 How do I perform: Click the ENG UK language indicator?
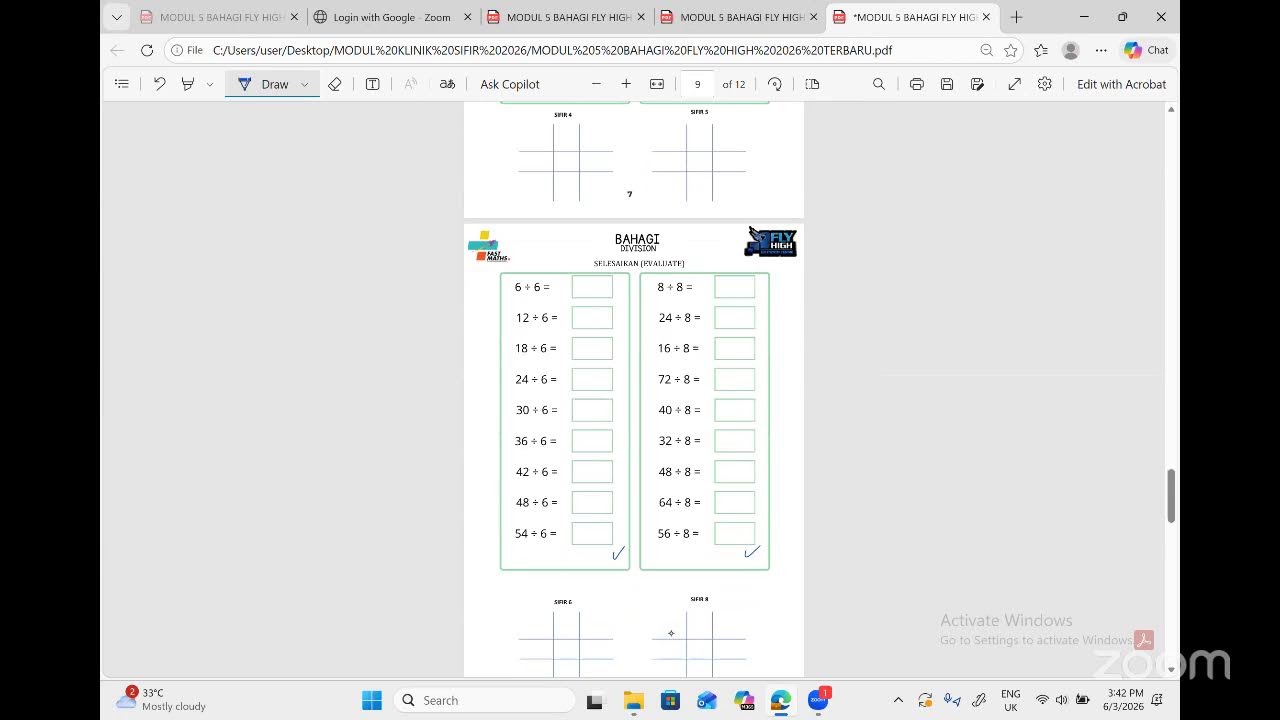[1011, 700]
